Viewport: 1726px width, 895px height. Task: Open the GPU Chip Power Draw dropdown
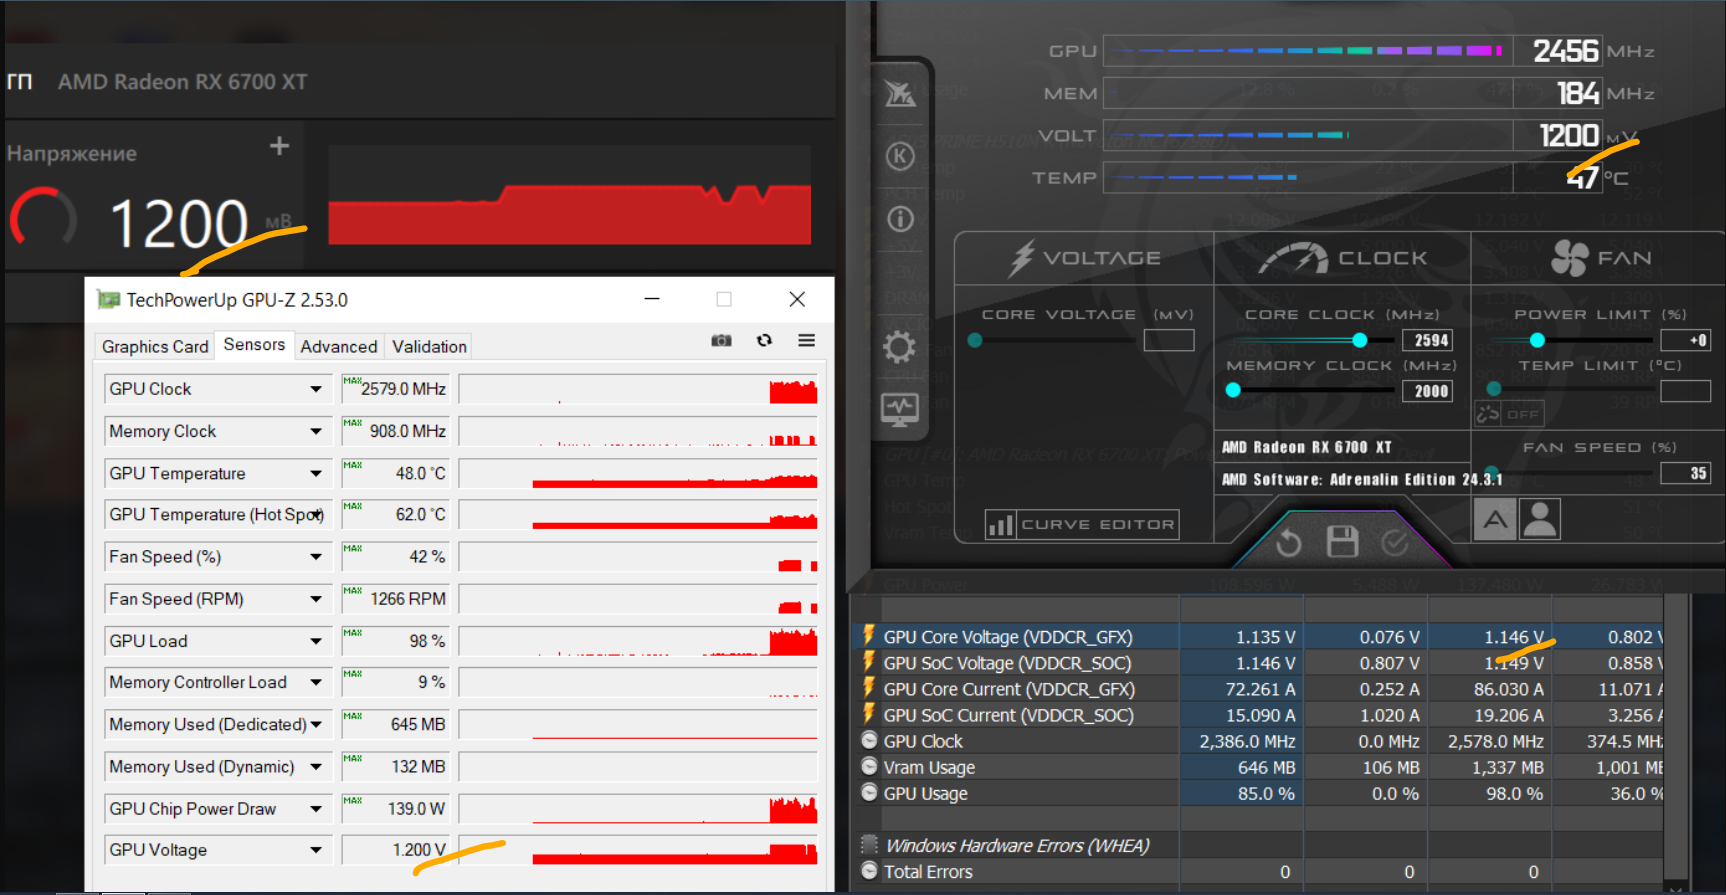pos(316,808)
